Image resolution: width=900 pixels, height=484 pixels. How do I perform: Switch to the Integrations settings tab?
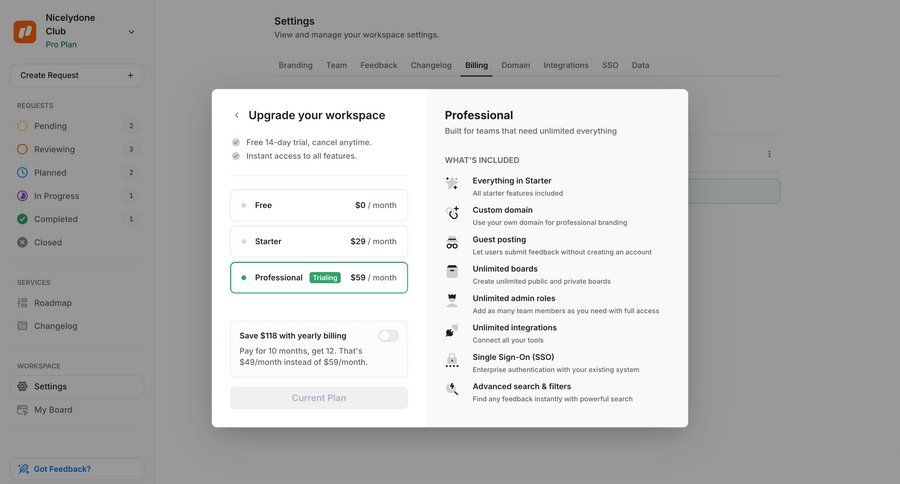pyautogui.click(x=566, y=65)
